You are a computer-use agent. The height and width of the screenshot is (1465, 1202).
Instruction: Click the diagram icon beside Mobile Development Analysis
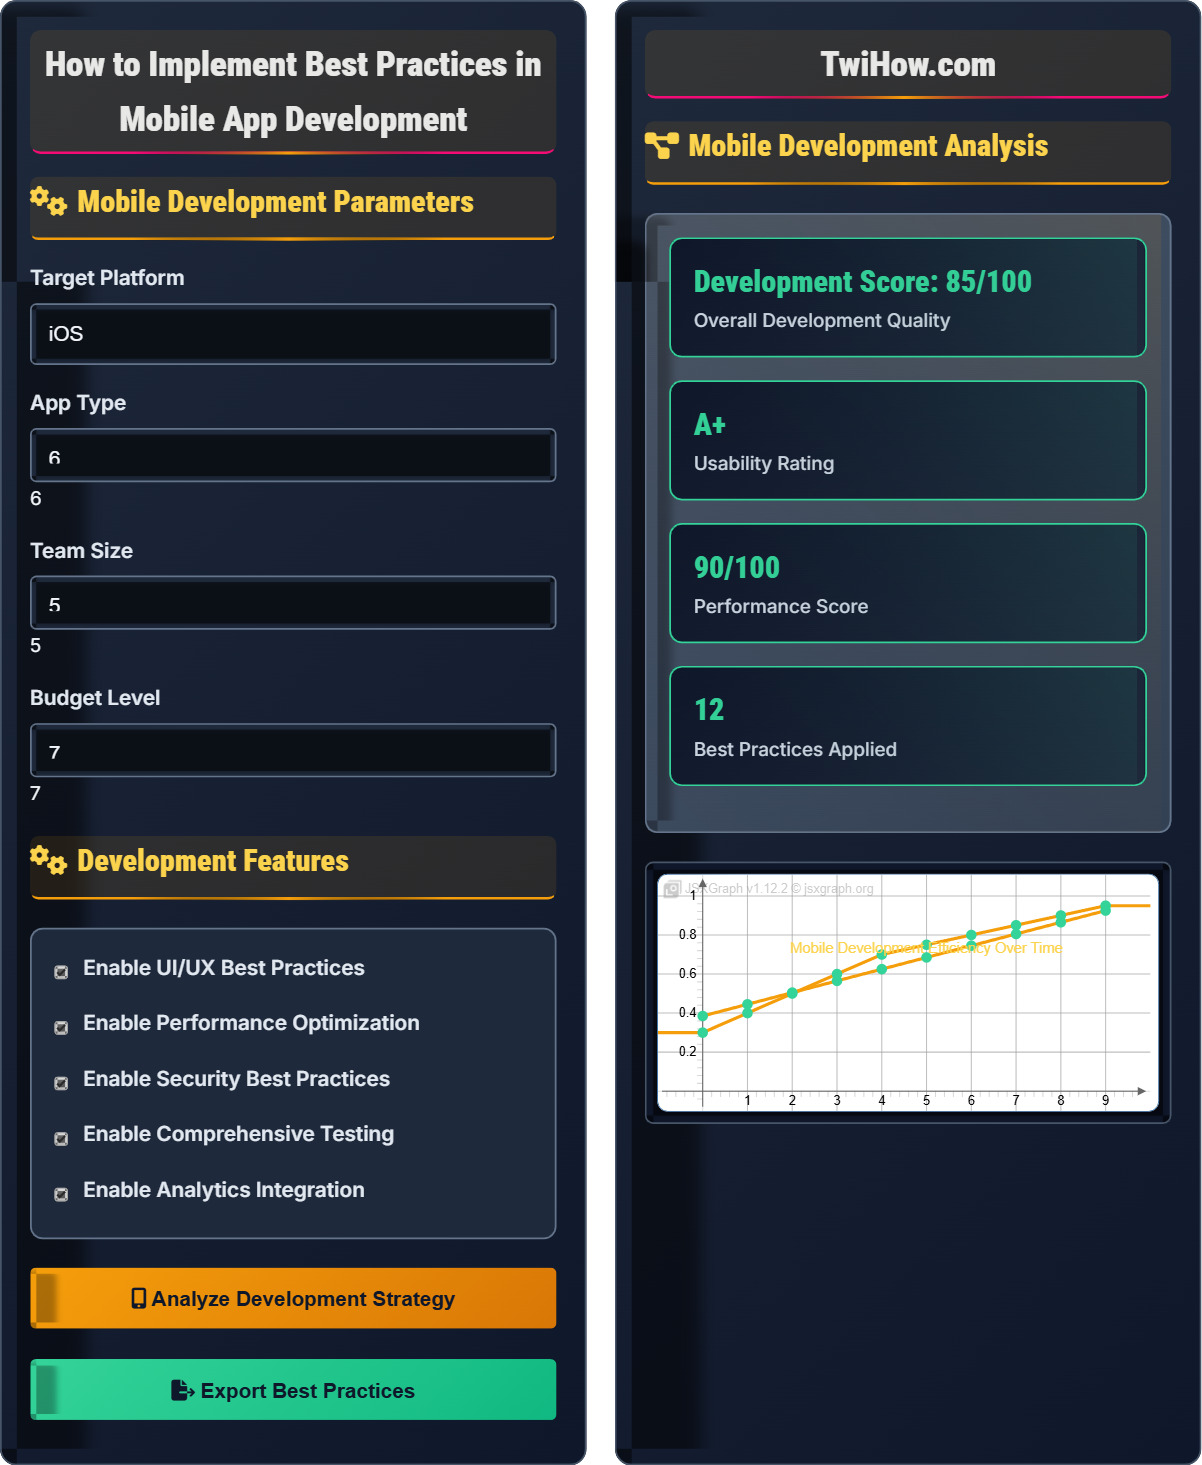tap(662, 146)
